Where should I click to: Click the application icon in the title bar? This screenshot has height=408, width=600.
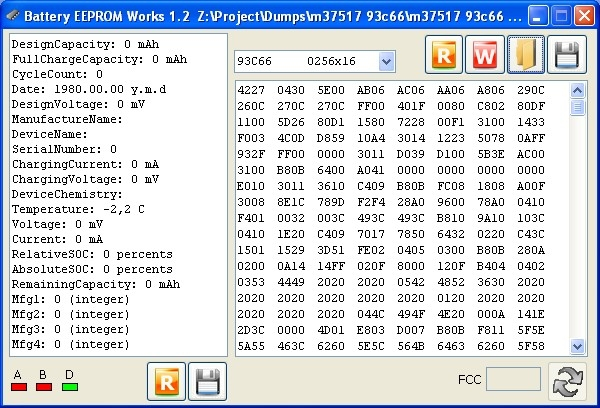click(x=13, y=16)
